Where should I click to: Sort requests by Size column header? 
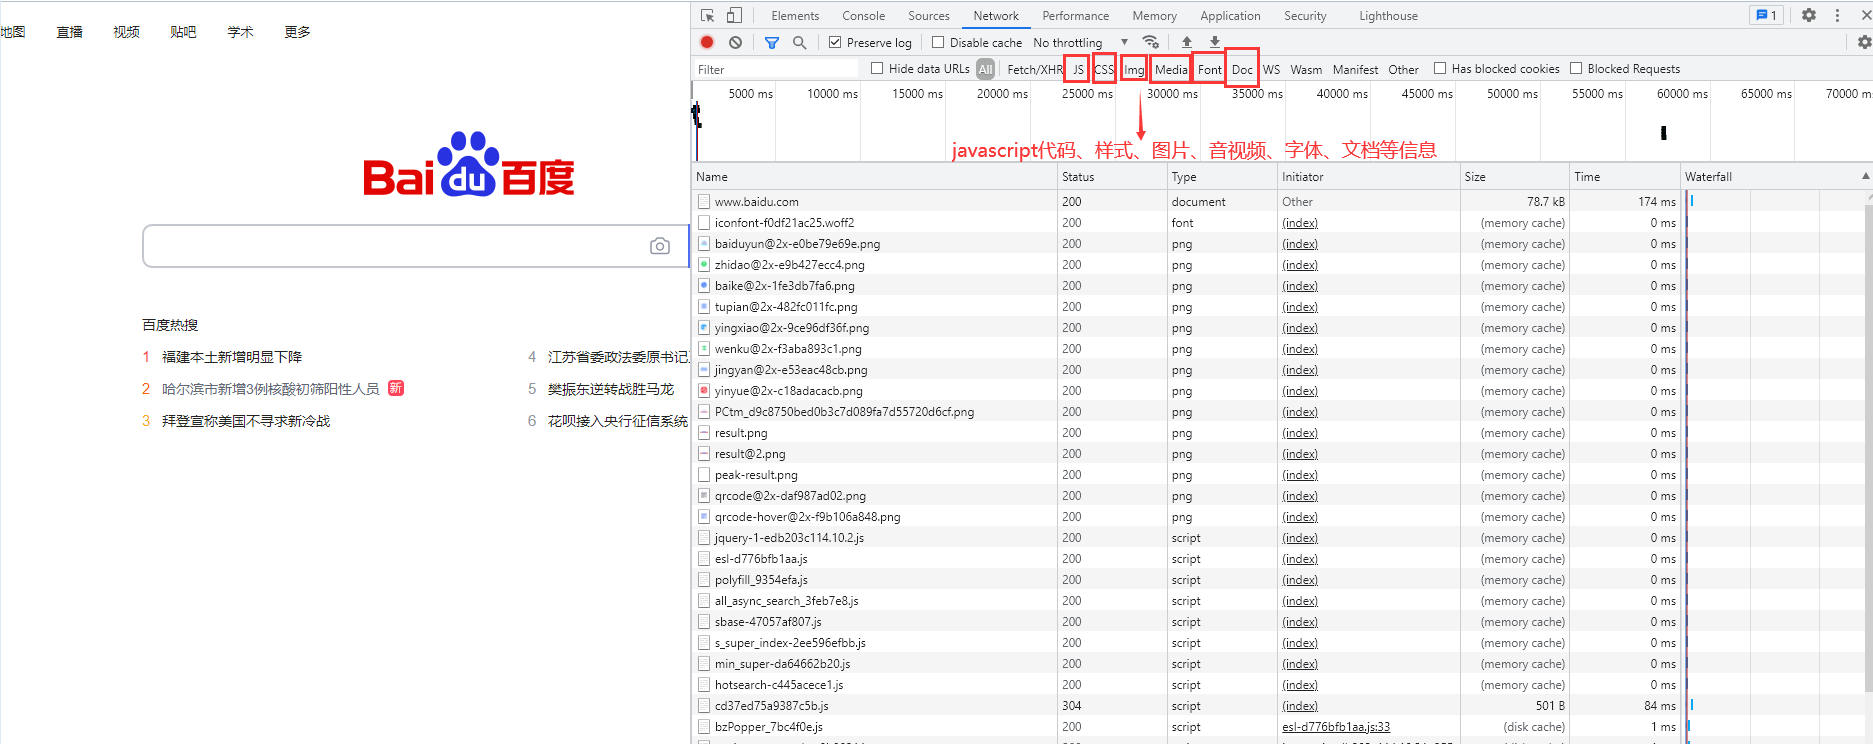[x=1514, y=176]
